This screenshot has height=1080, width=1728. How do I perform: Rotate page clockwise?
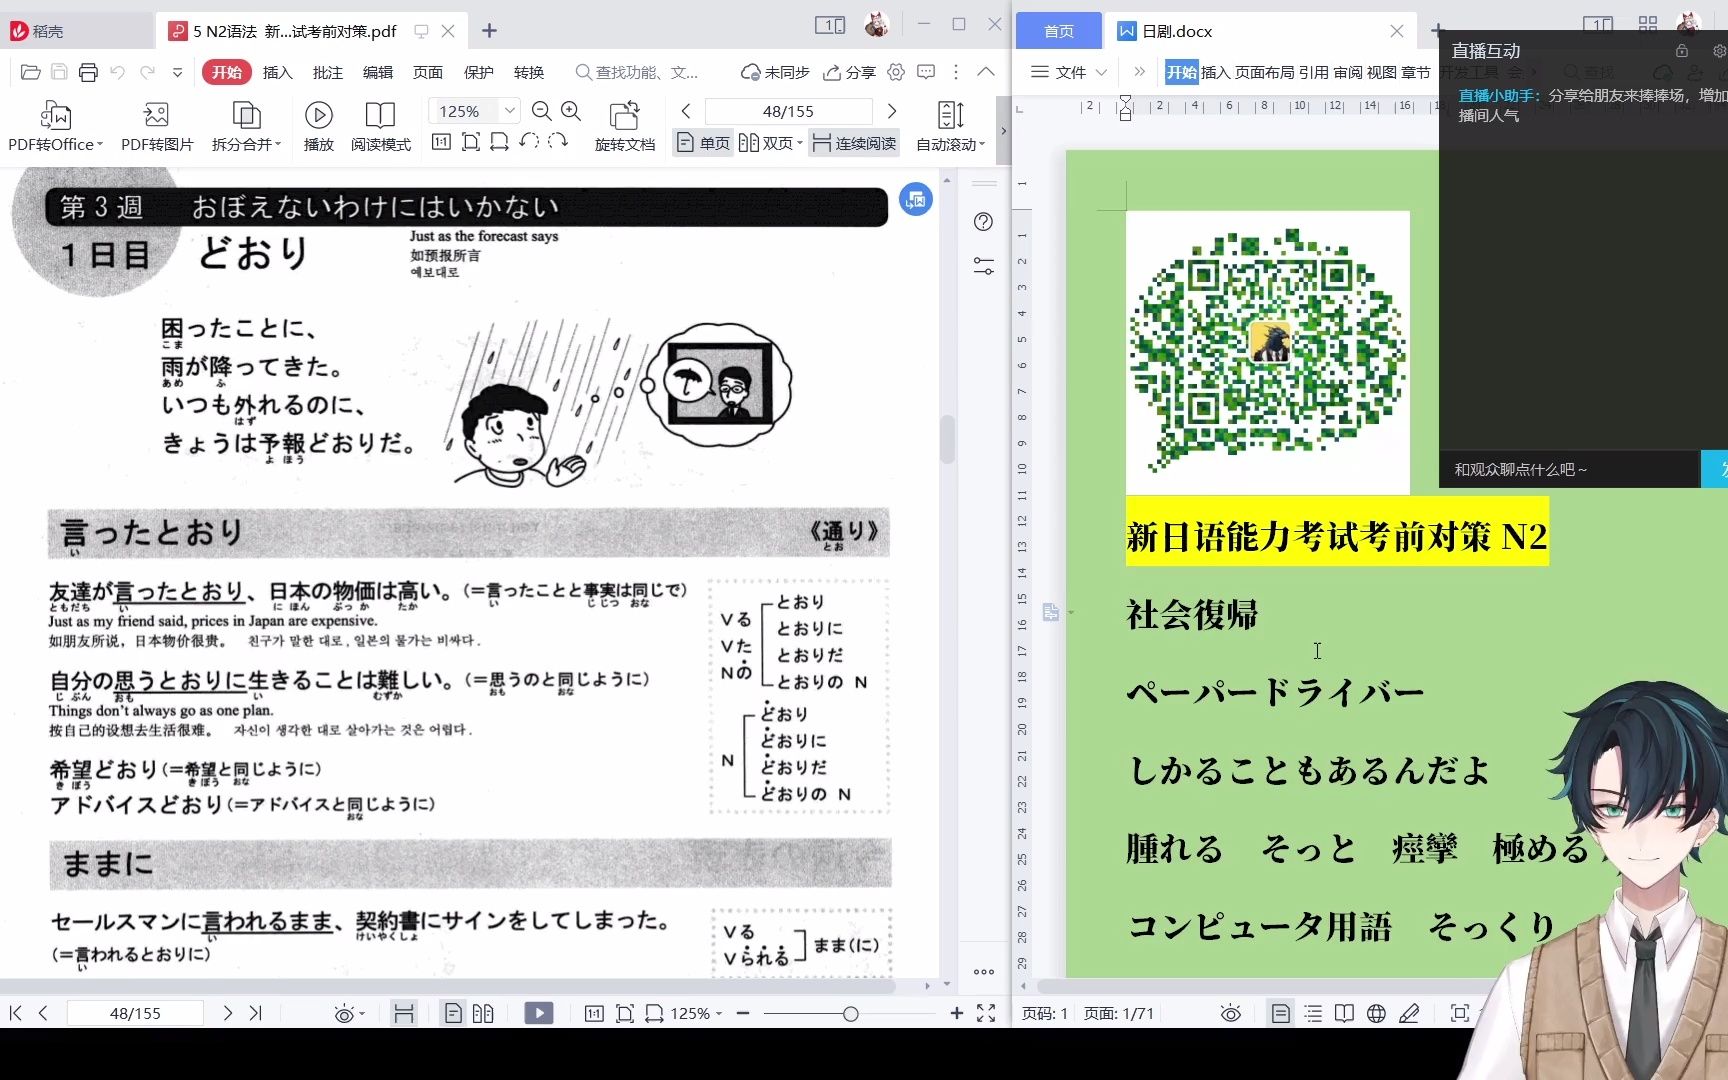pyautogui.click(x=558, y=142)
